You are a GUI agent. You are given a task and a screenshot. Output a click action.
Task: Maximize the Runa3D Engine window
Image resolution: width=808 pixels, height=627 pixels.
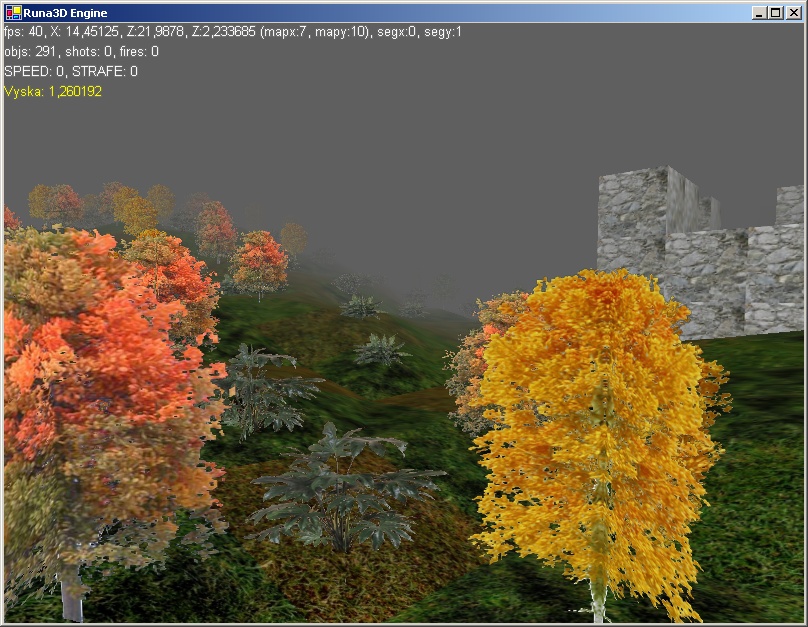(776, 13)
